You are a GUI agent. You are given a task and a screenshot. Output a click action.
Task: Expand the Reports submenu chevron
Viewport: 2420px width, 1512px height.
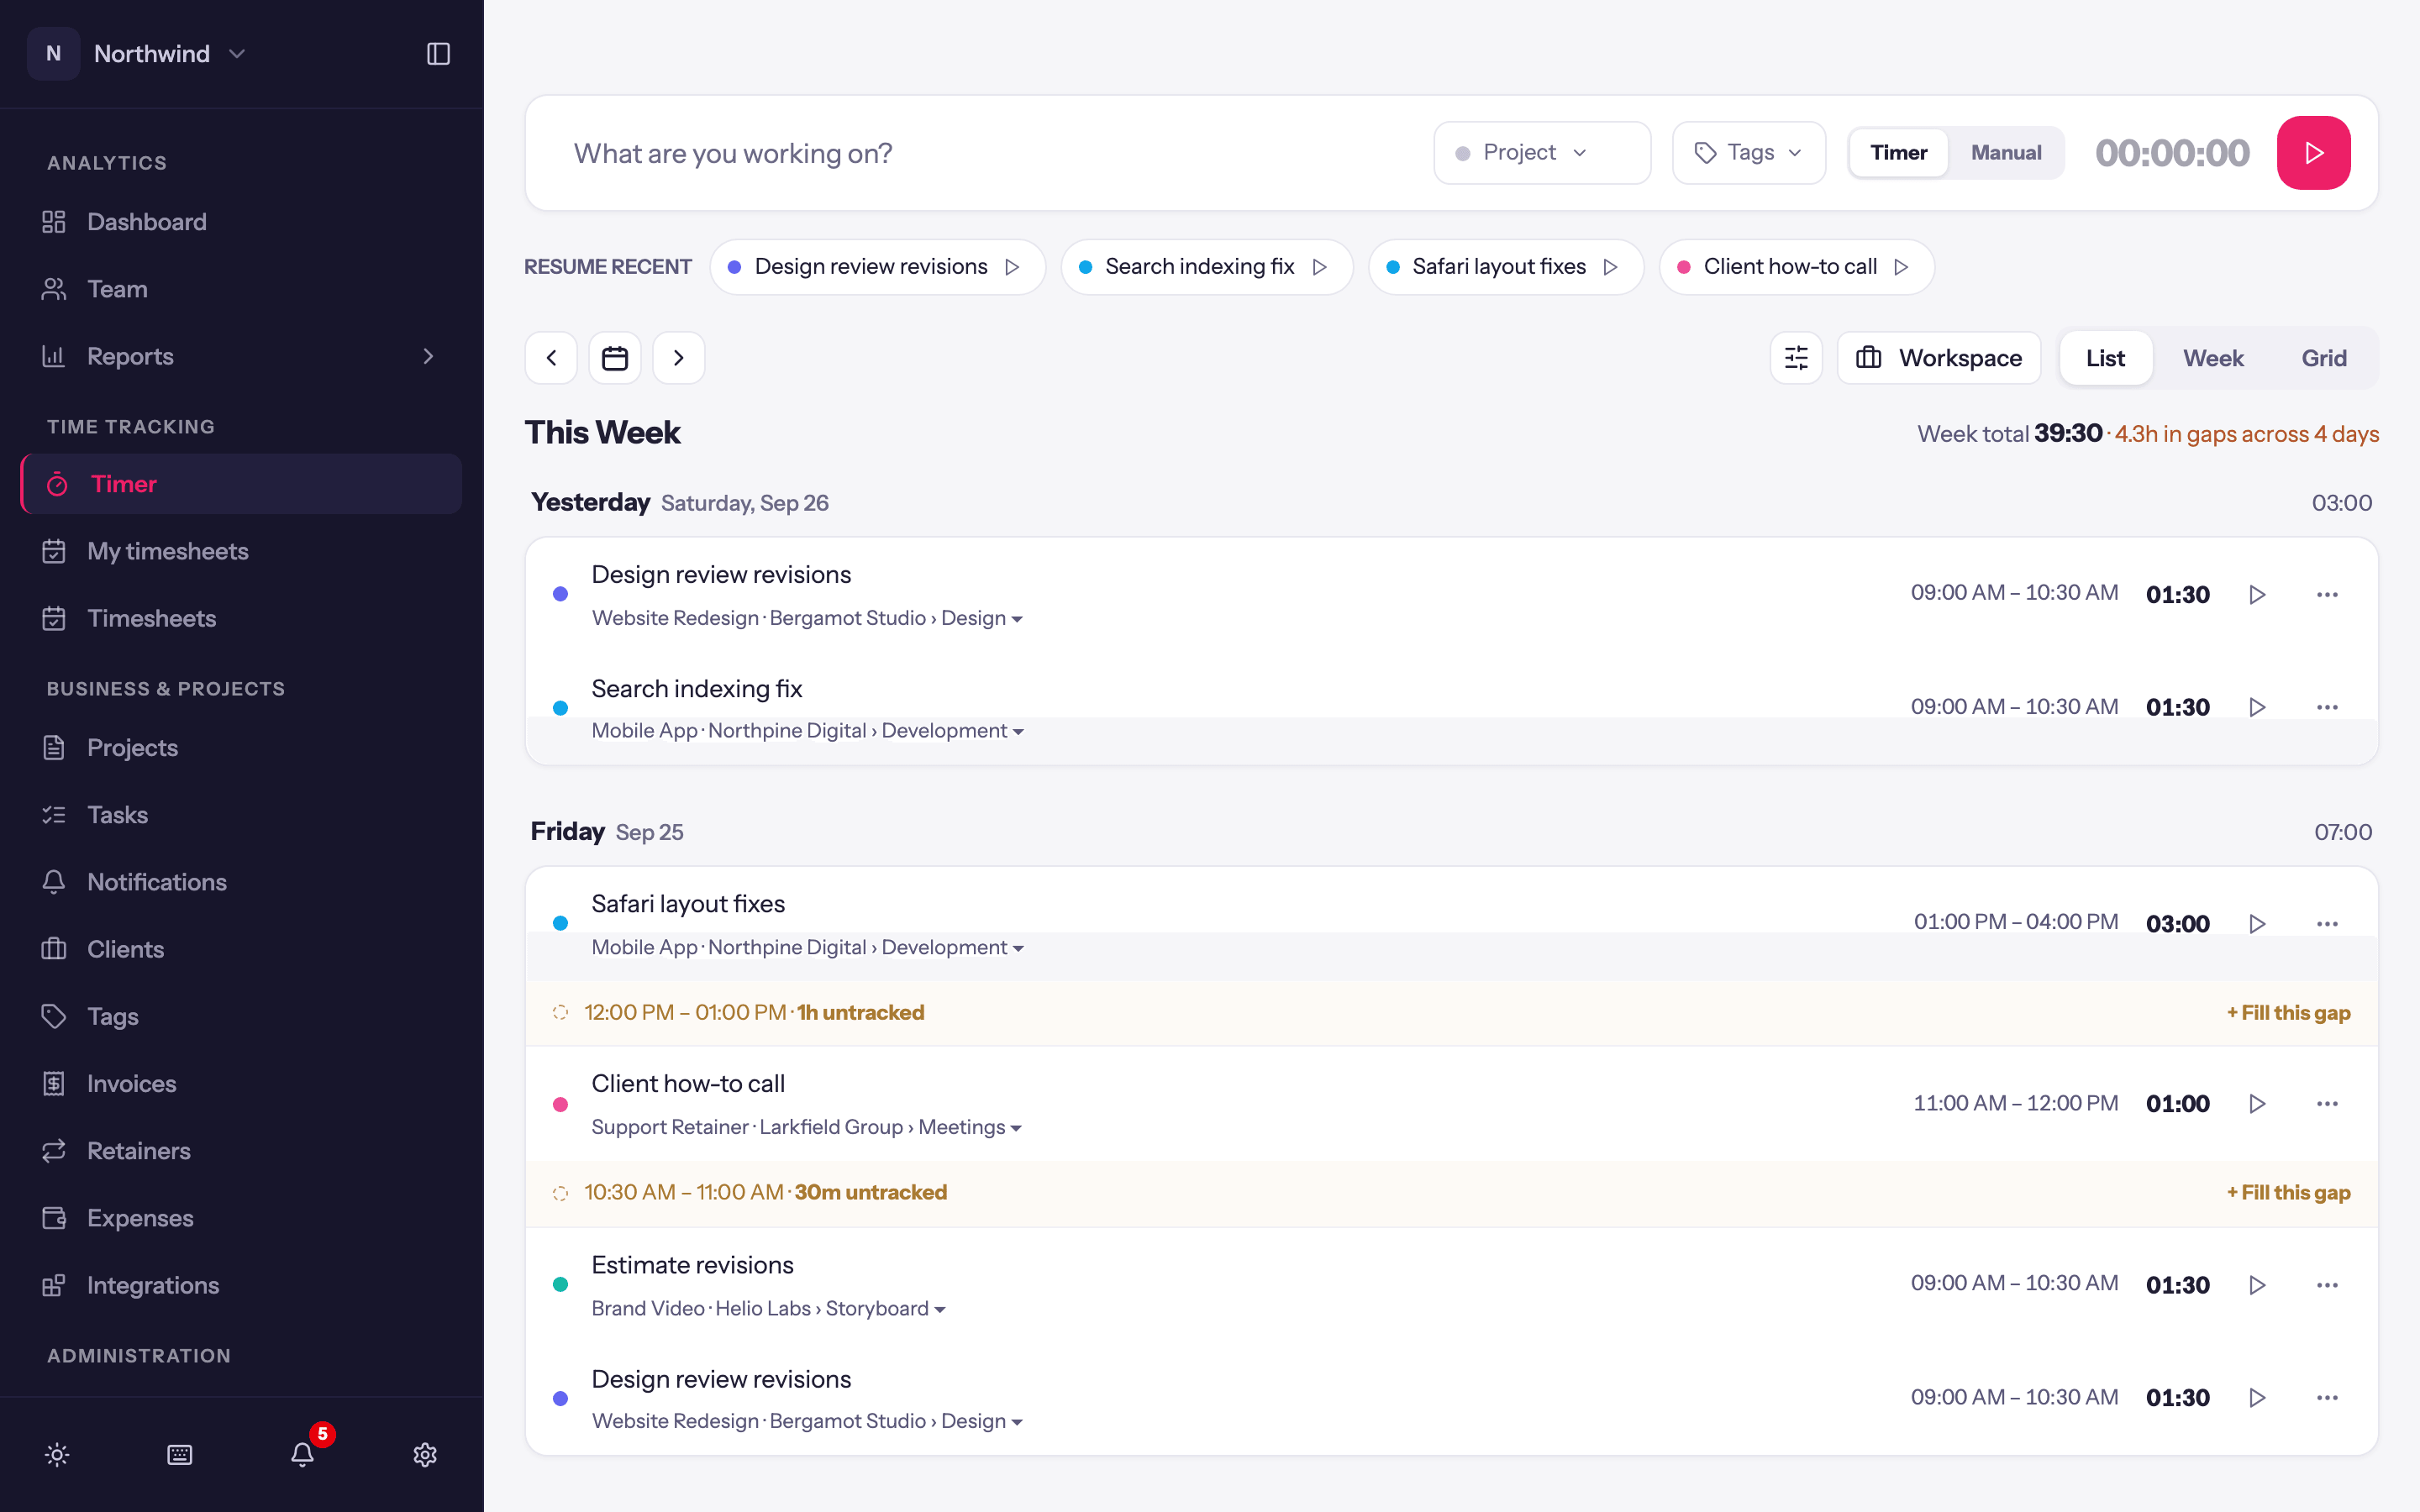click(429, 356)
